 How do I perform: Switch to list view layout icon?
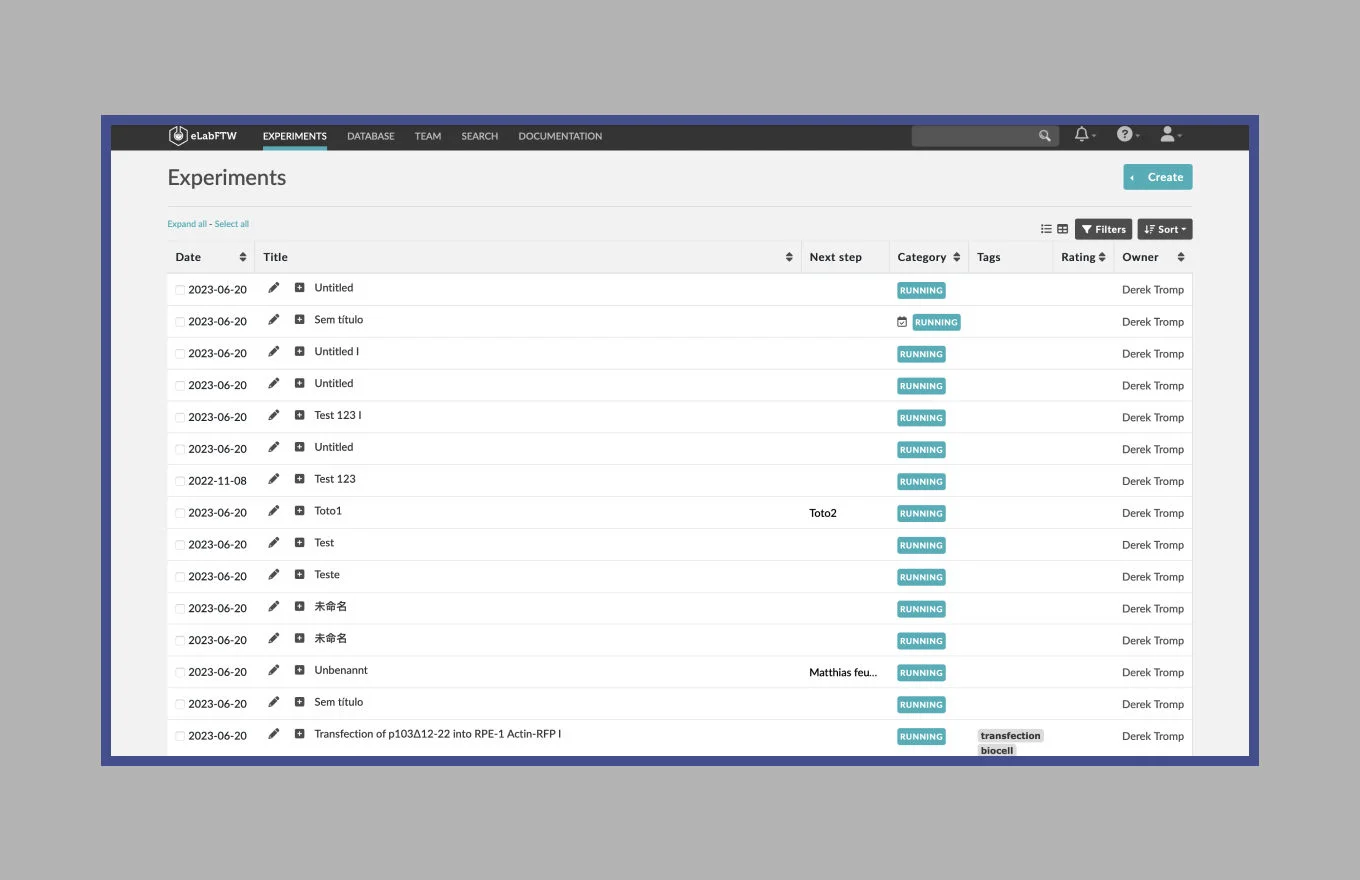pos(1046,229)
